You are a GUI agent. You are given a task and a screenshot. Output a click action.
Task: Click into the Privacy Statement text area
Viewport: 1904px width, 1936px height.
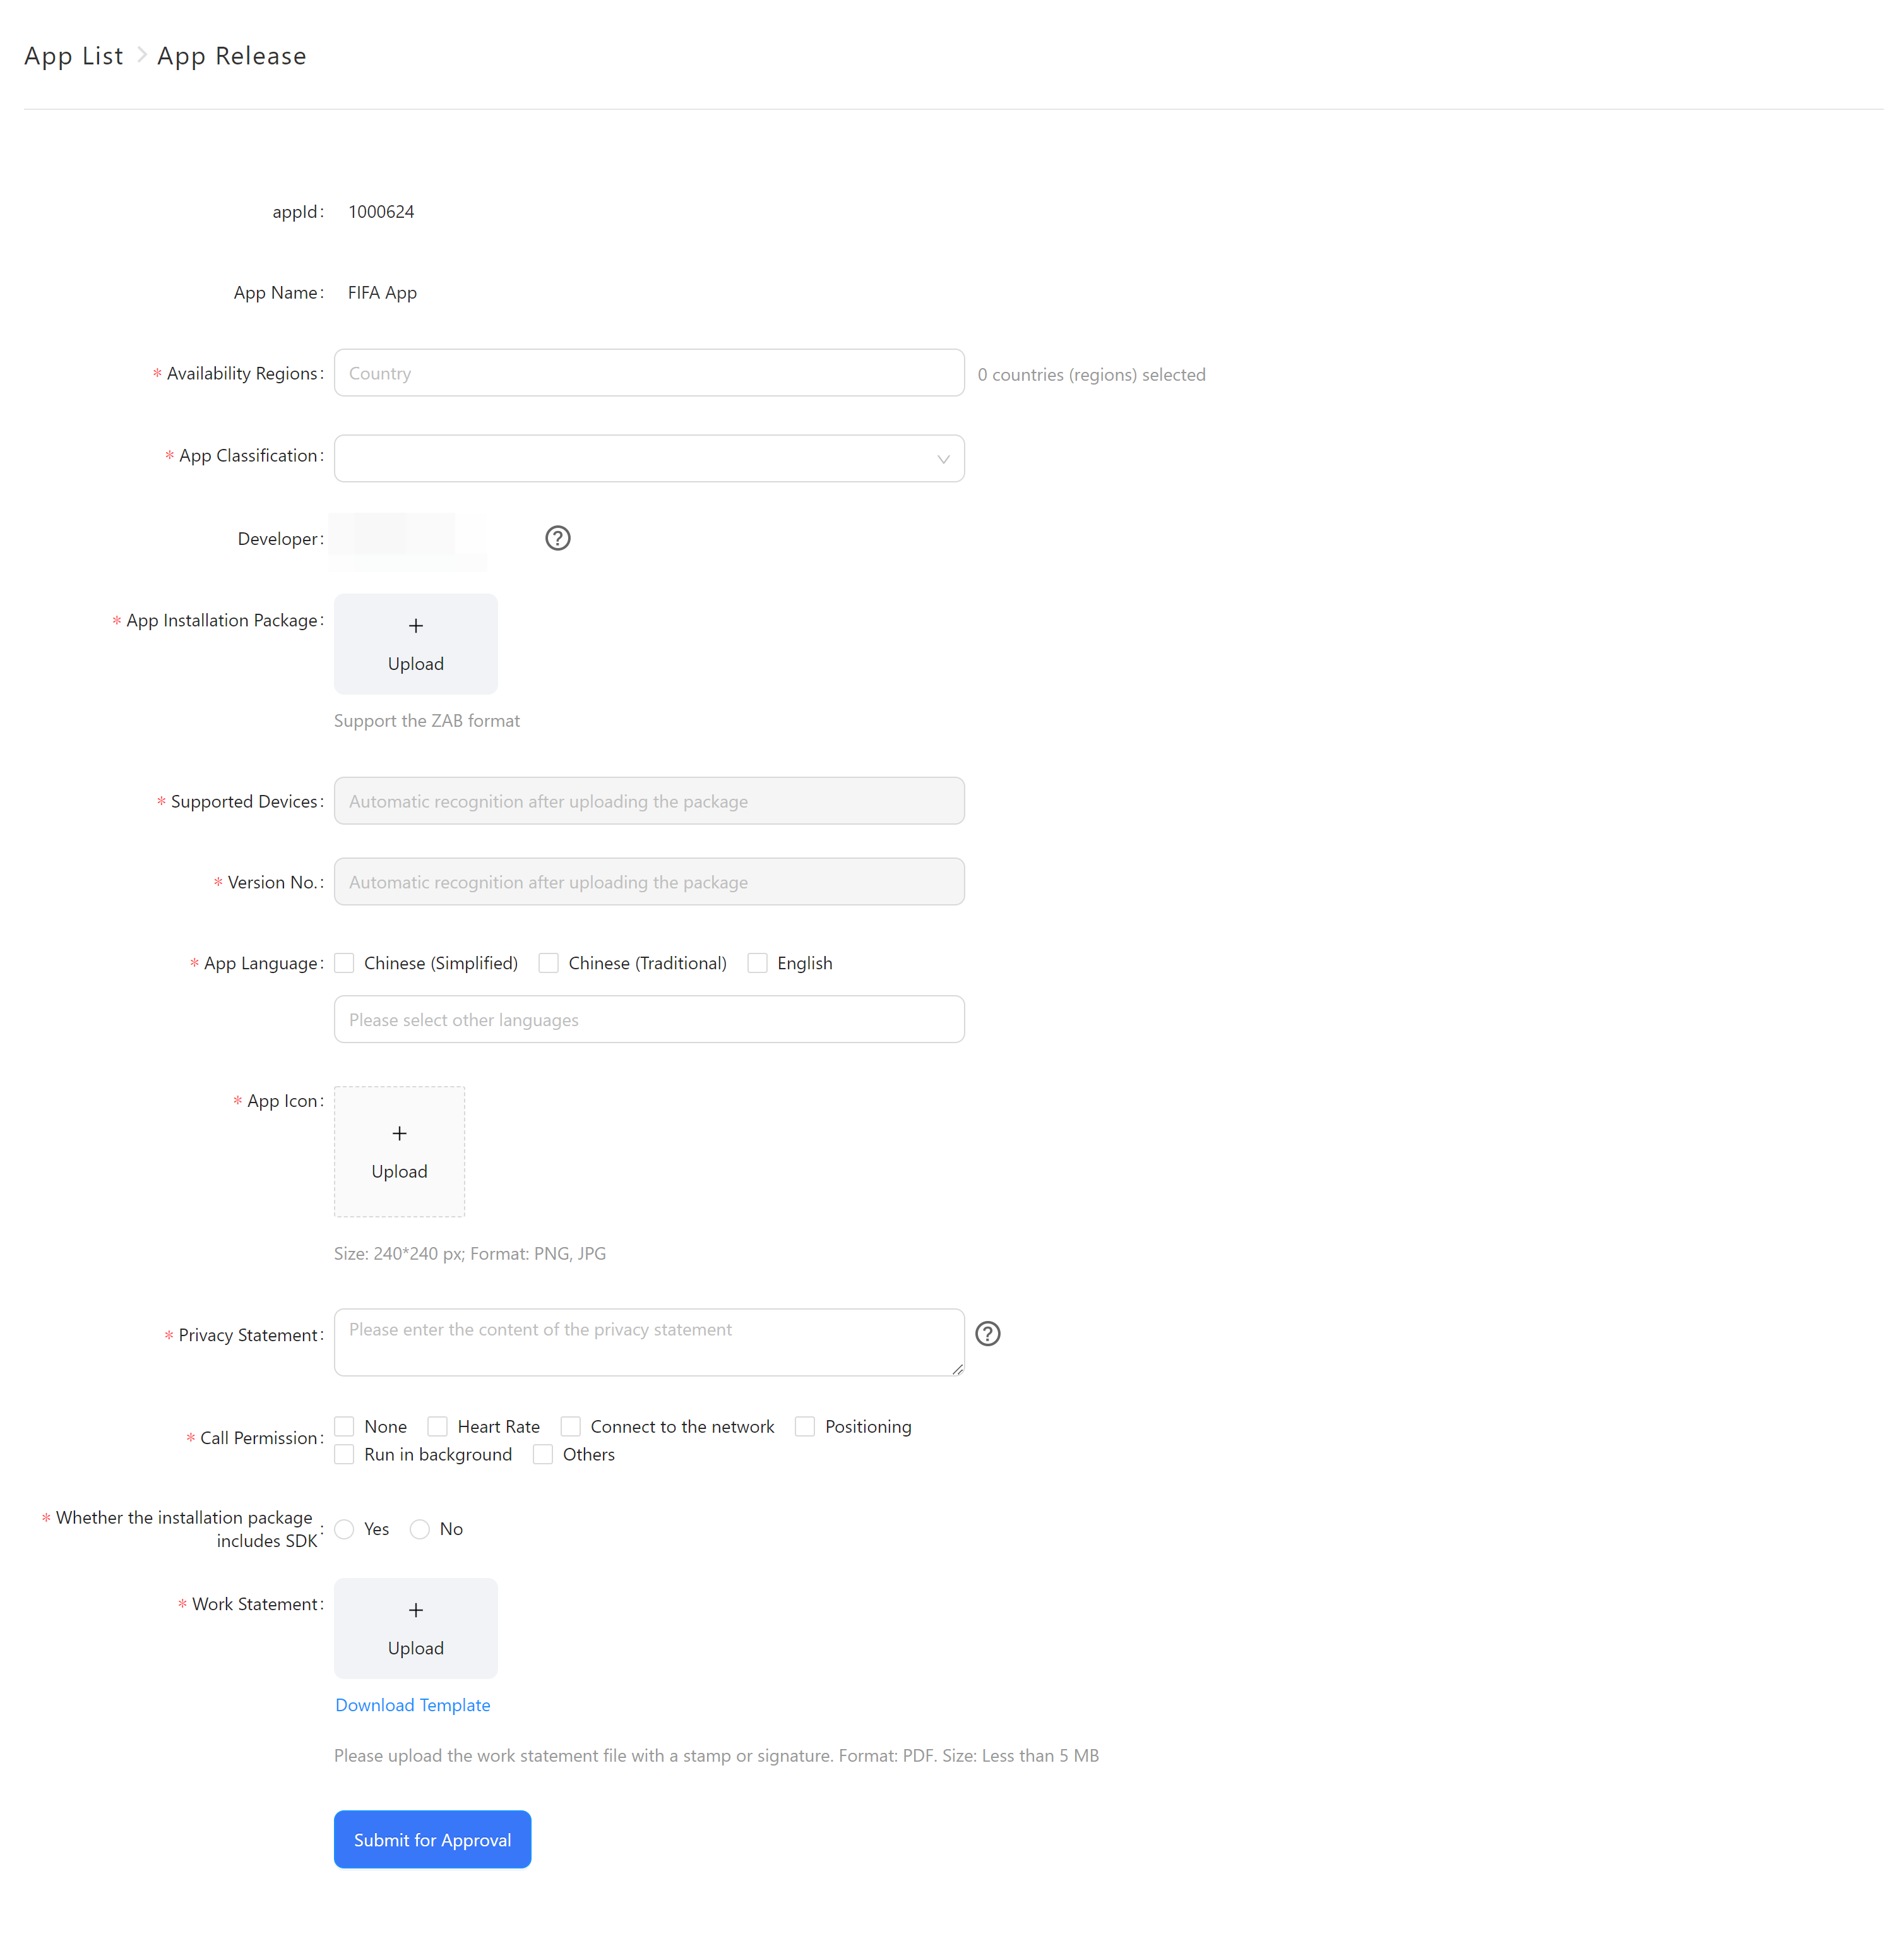click(648, 1342)
